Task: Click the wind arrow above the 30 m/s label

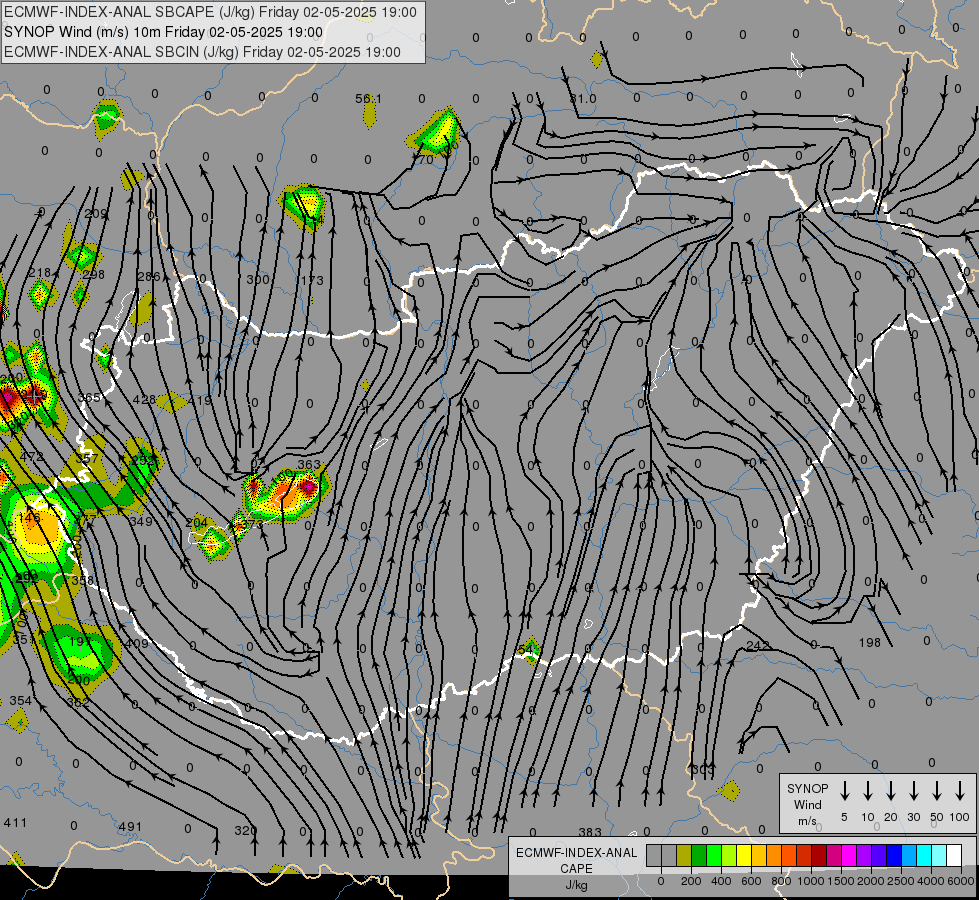Action: tap(913, 791)
